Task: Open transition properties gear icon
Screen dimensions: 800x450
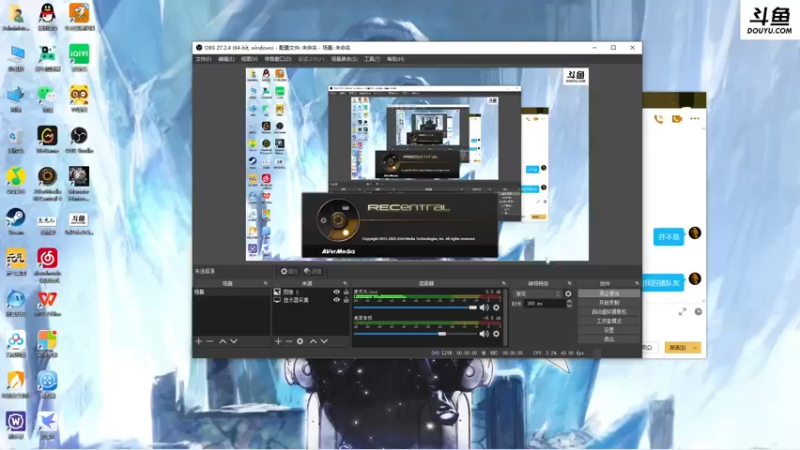Action: pyautogui.click(x=568, y=294)
